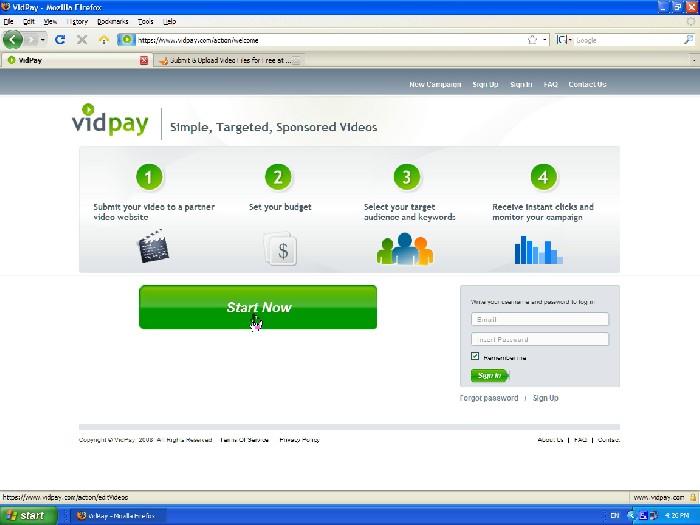Click the FAQ footer link
This screenshot has height=525, width=700.
coord(580,440)
